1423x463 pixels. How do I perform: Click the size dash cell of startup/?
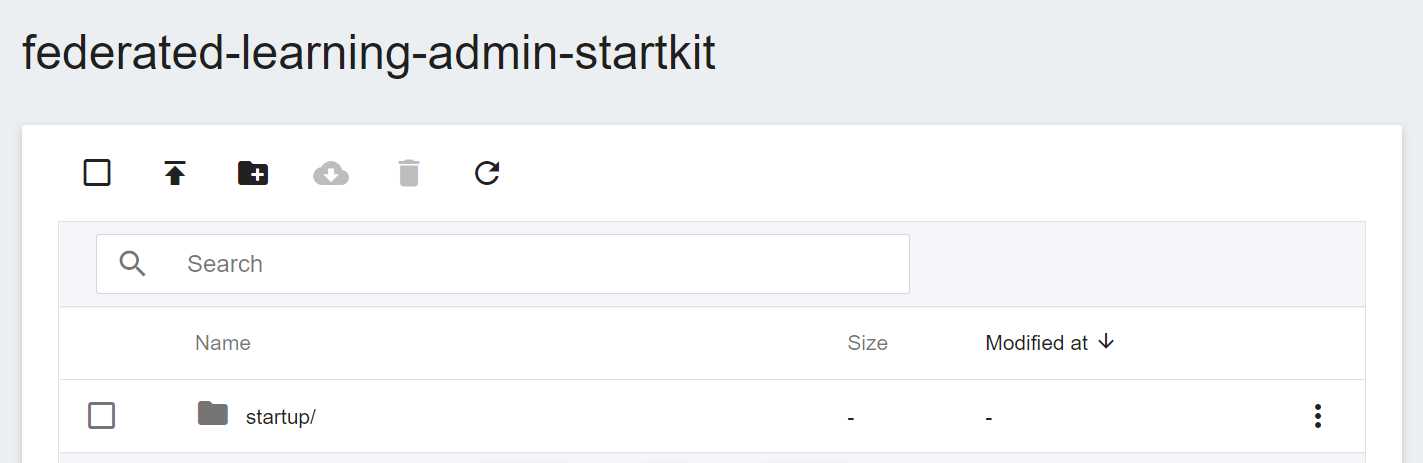(850, 417)
